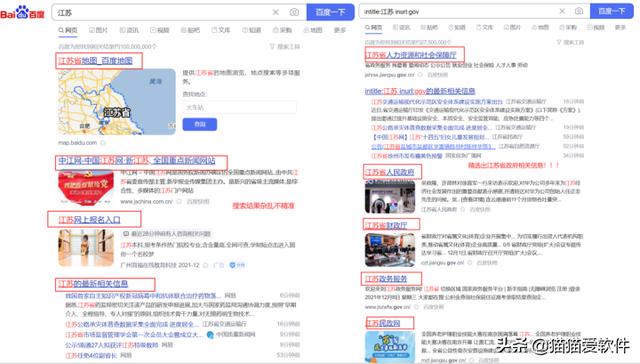The width and height of the screenshot is (640, 364).
Task: Select 网页 tab on the left page
Action: pyautogui.click(x=68, y=30)
